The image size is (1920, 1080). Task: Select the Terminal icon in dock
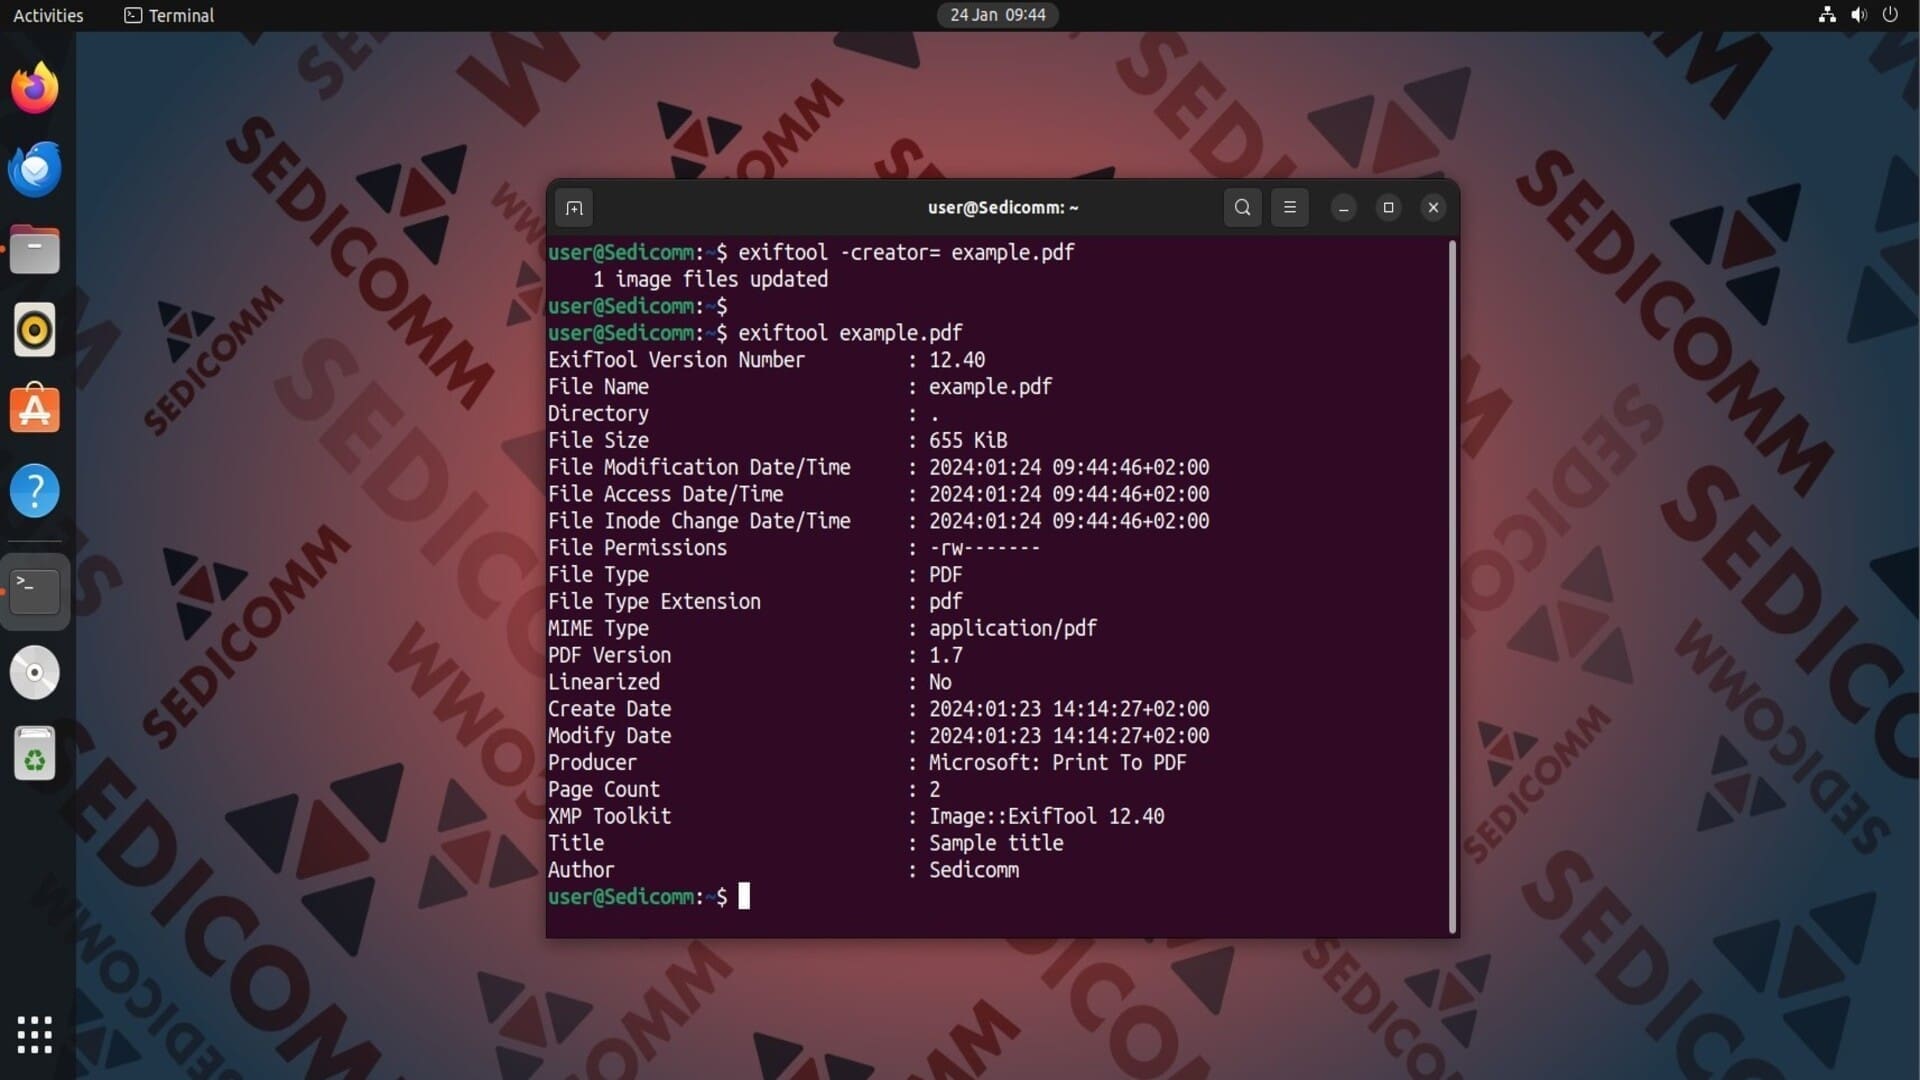click(35, 591)
